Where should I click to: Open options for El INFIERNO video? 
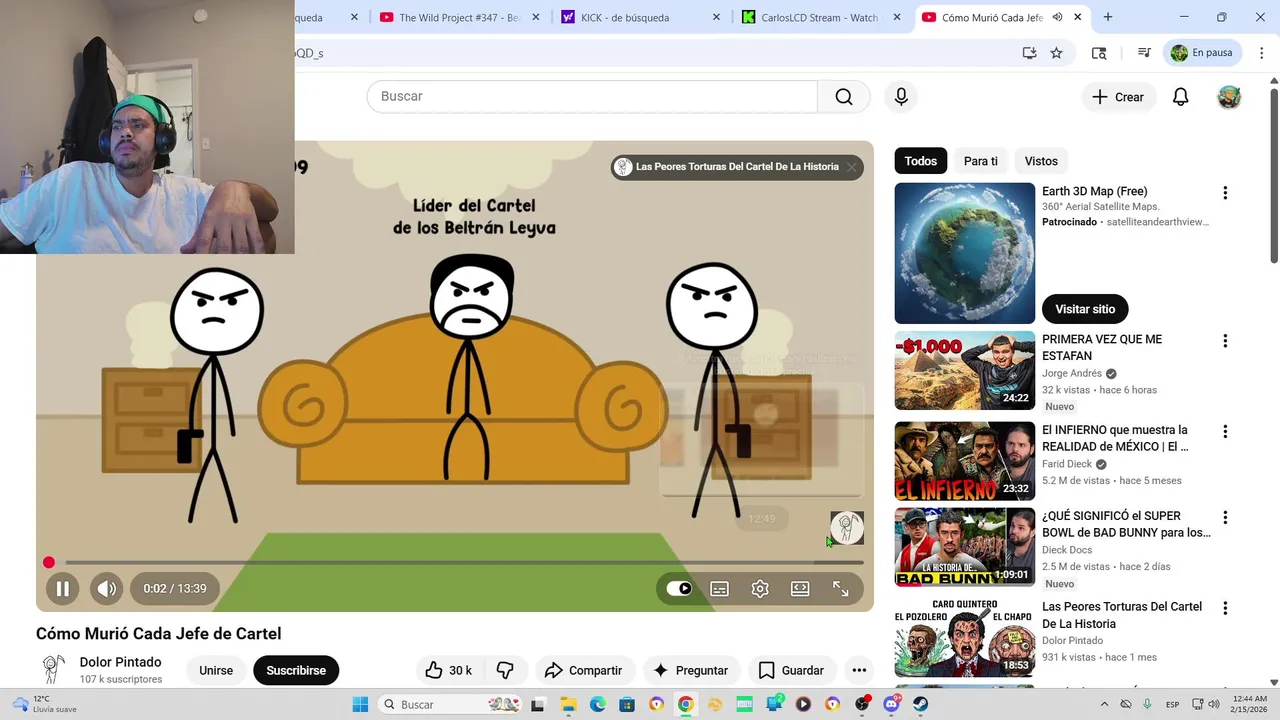[x=1225, y=432]
